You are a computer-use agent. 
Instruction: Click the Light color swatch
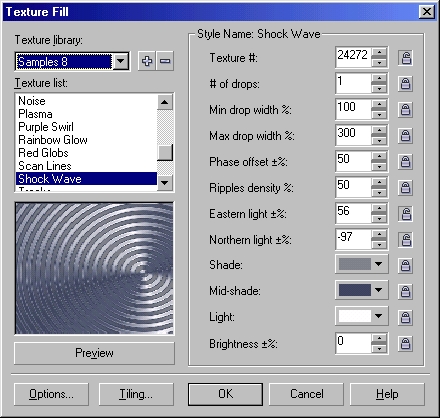click(355, 316)
